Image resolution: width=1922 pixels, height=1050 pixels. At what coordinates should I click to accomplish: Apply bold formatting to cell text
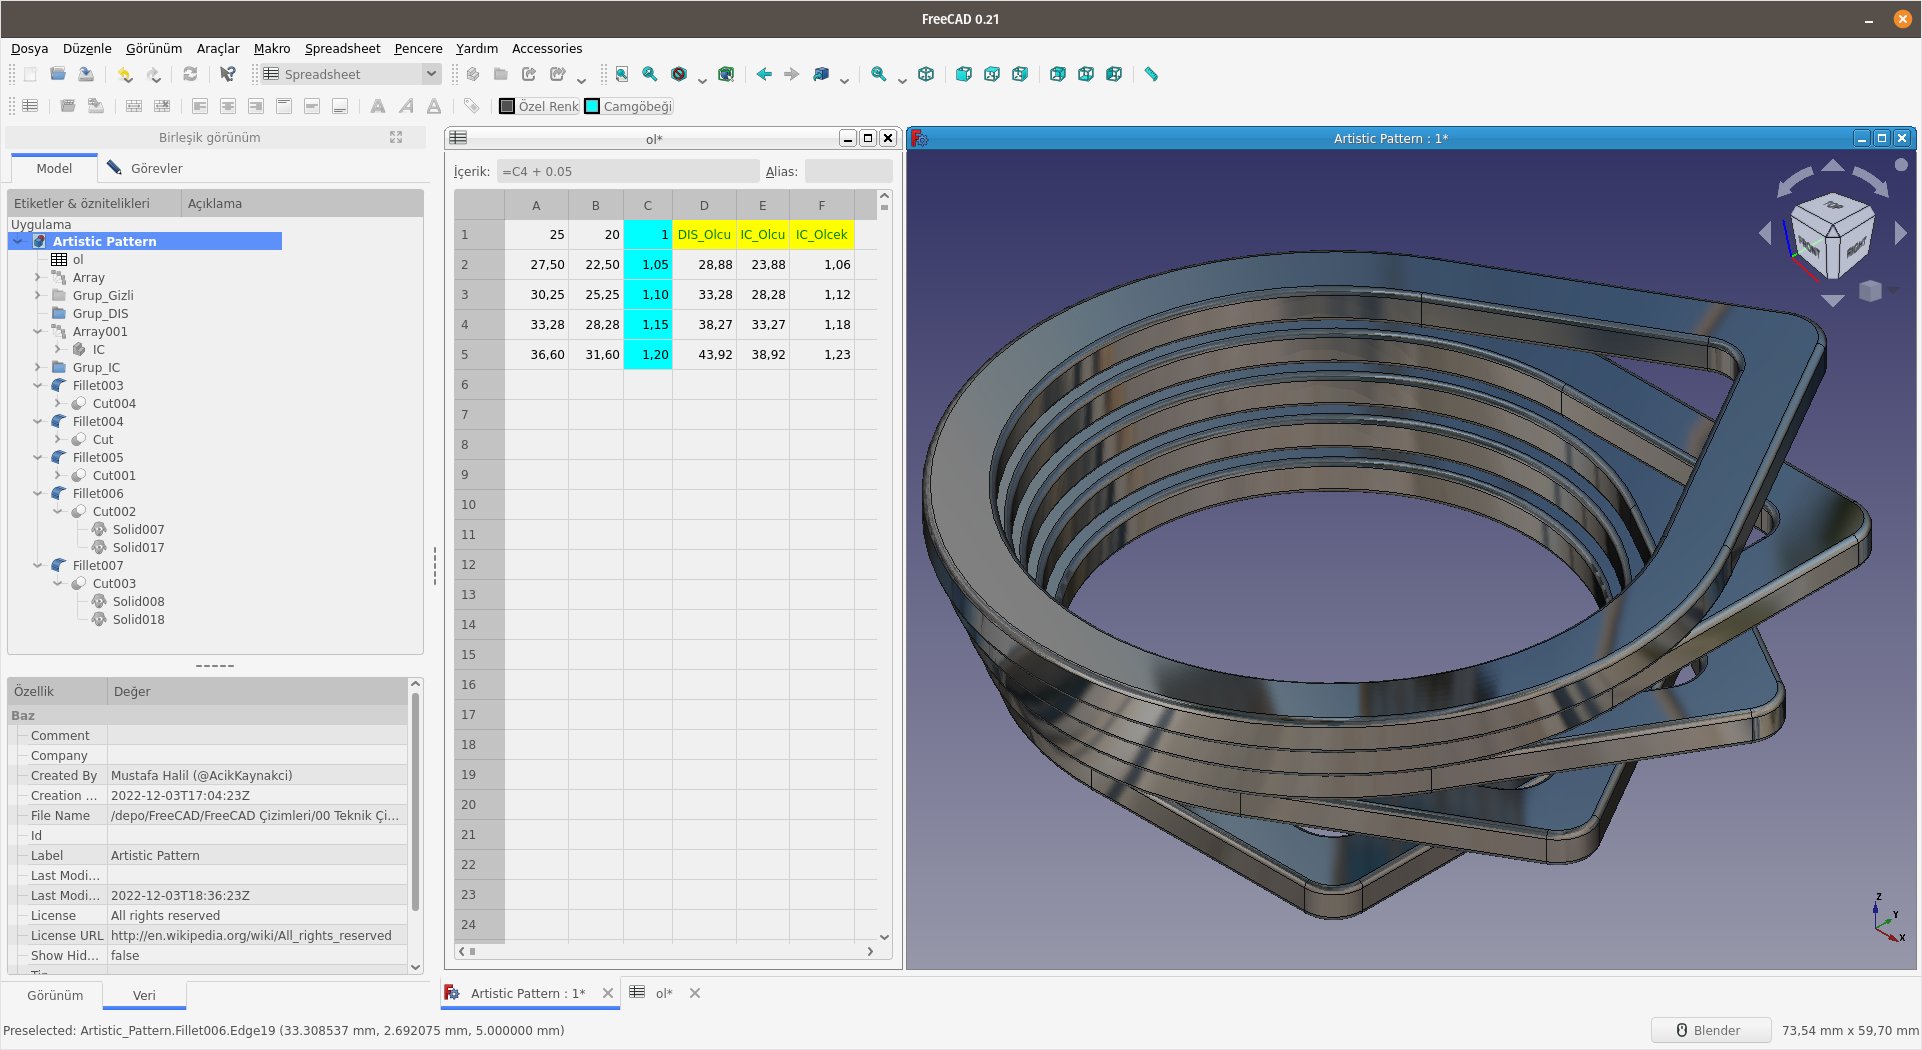pyautogui.click(x=377, y=105)
